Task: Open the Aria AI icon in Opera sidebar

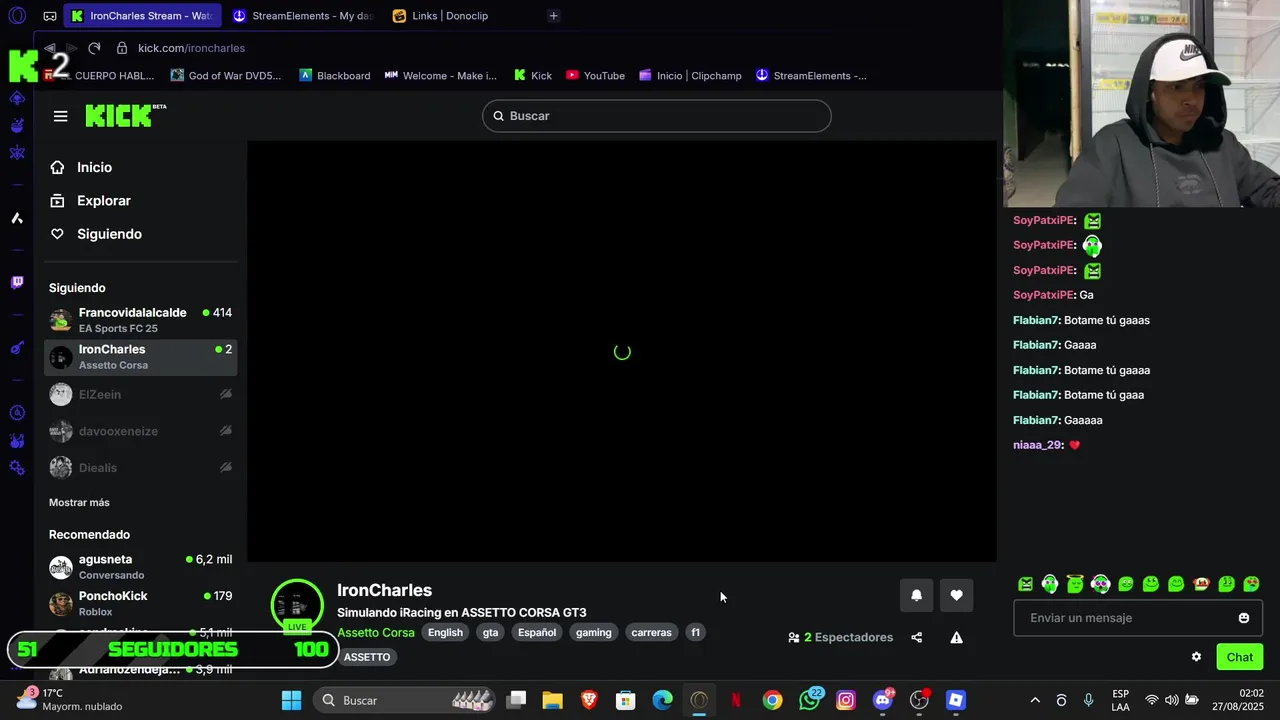Action: tap(17, 218)
